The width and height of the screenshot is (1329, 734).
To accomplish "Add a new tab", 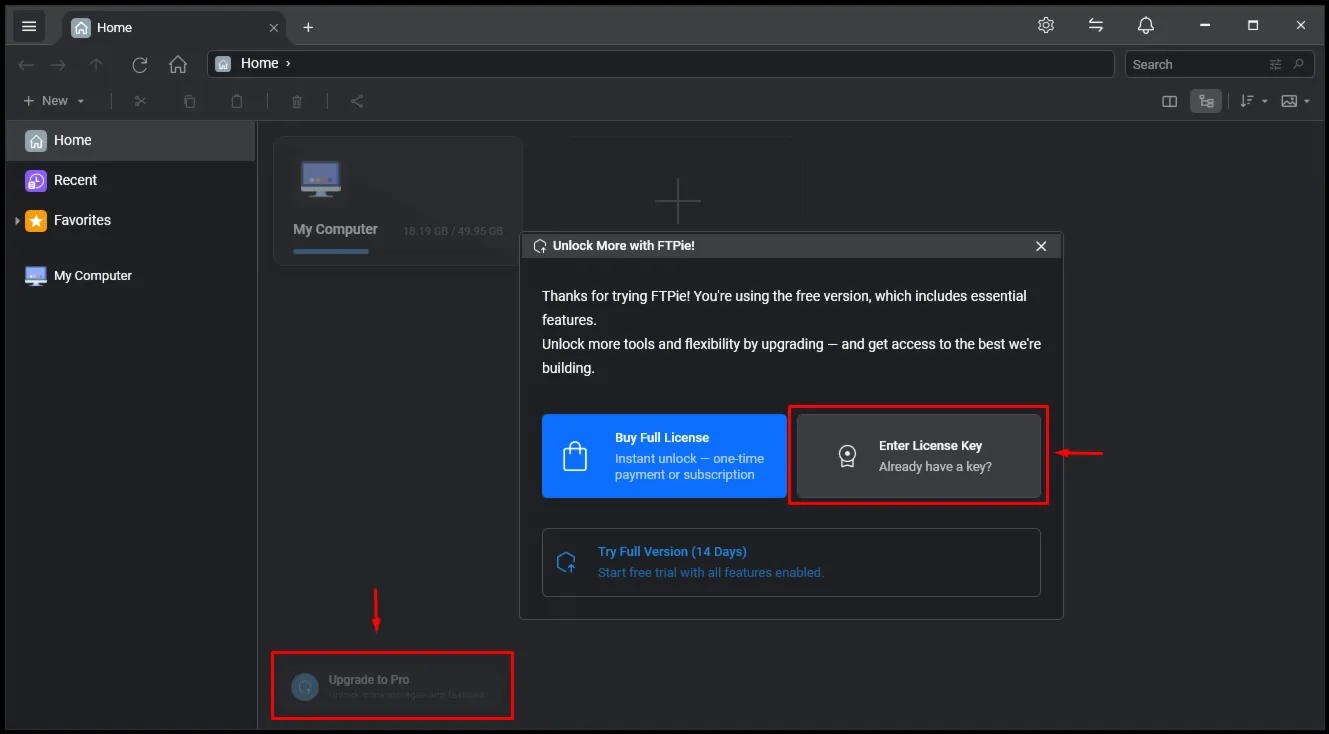I will pos(308,28).
